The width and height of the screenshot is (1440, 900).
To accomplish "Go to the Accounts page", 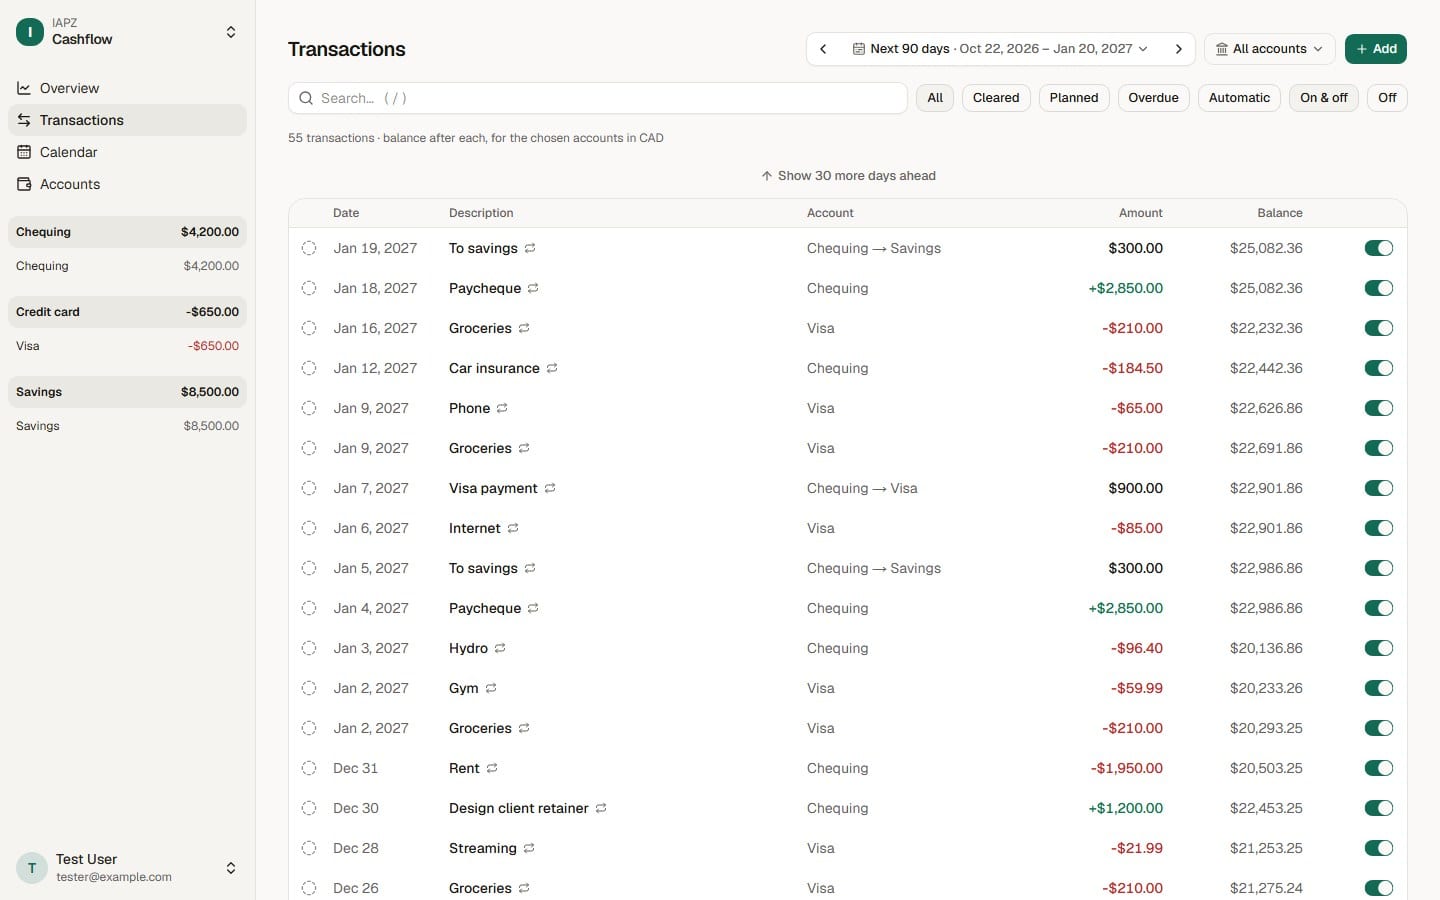I will (x=127, y=184).
